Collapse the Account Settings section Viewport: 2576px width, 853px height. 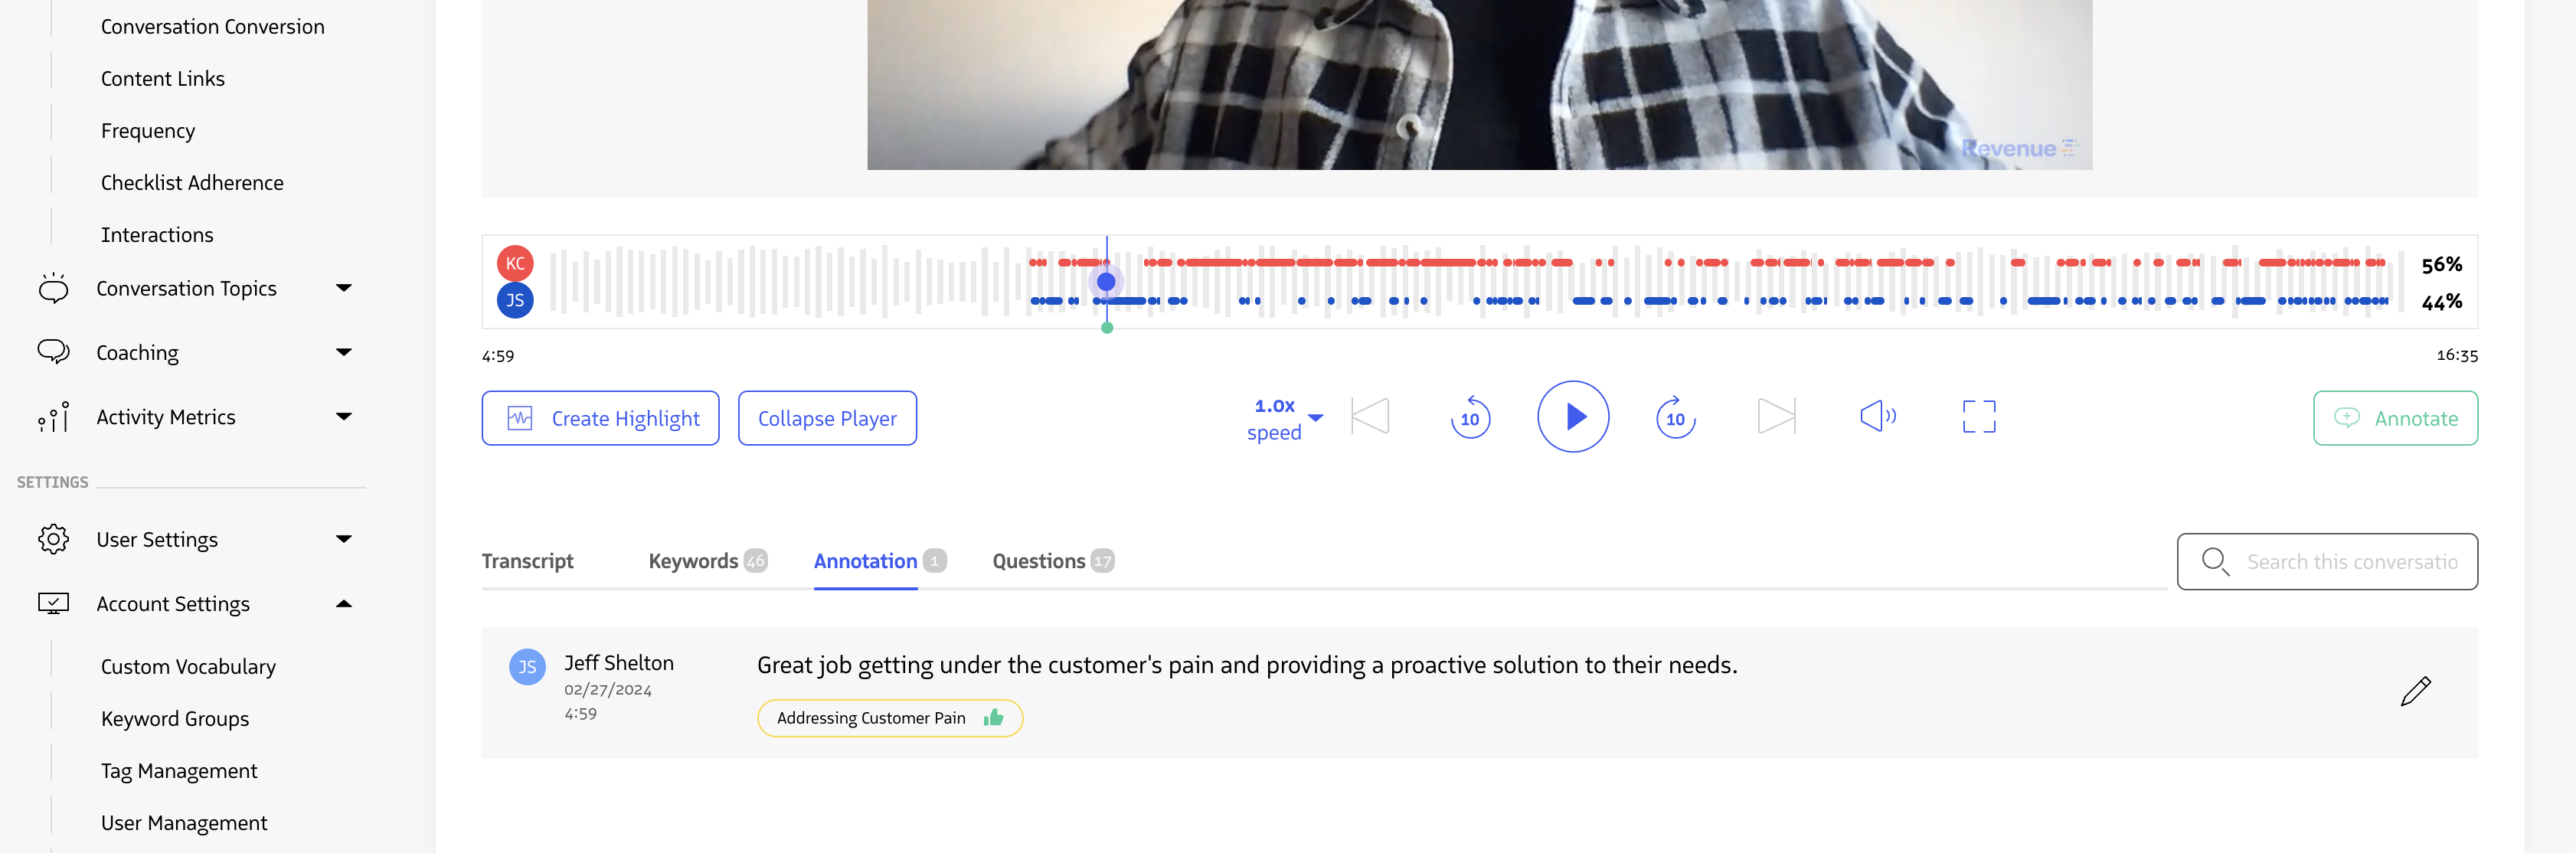point(345,604)
